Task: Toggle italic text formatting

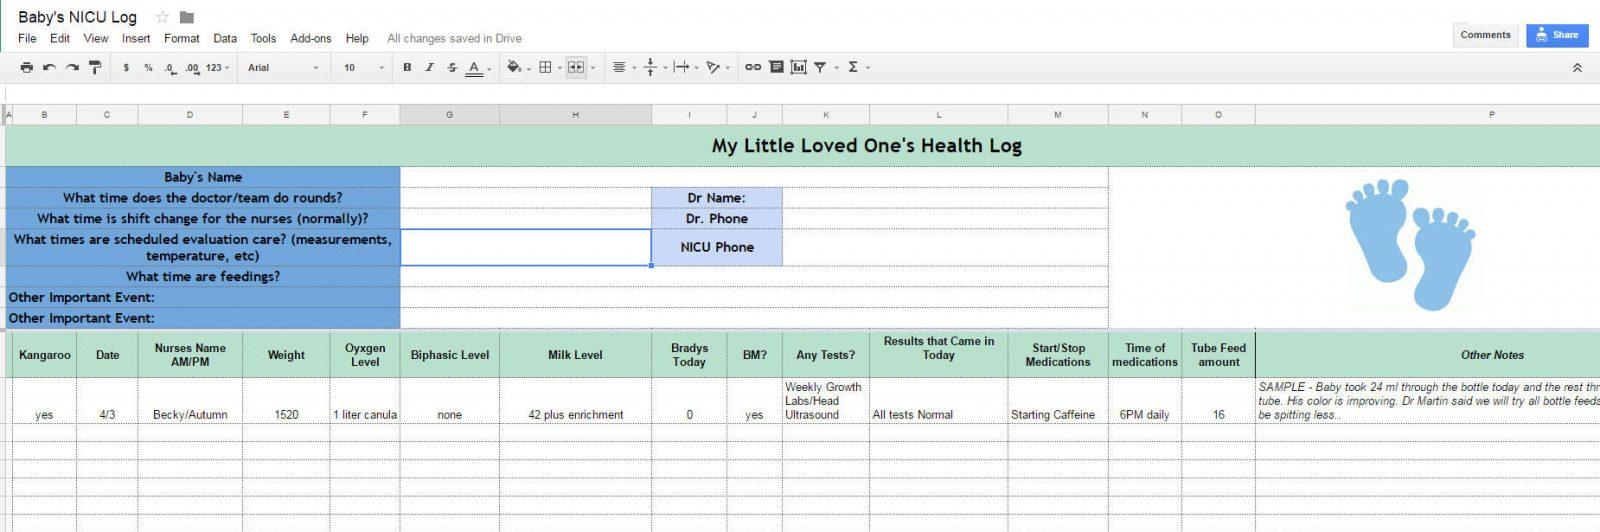Action: coord(429,68)
